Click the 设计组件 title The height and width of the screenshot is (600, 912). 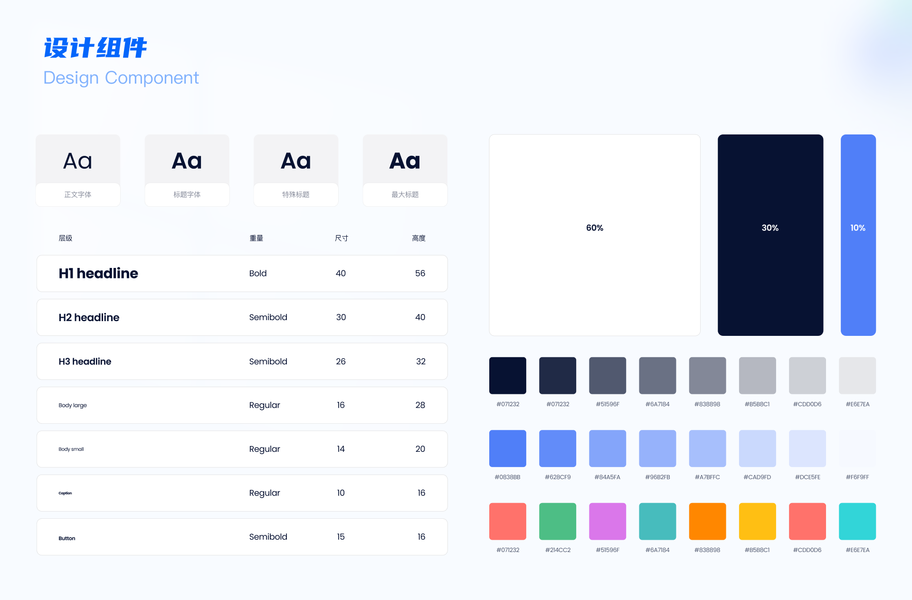(x=95, y=48)
